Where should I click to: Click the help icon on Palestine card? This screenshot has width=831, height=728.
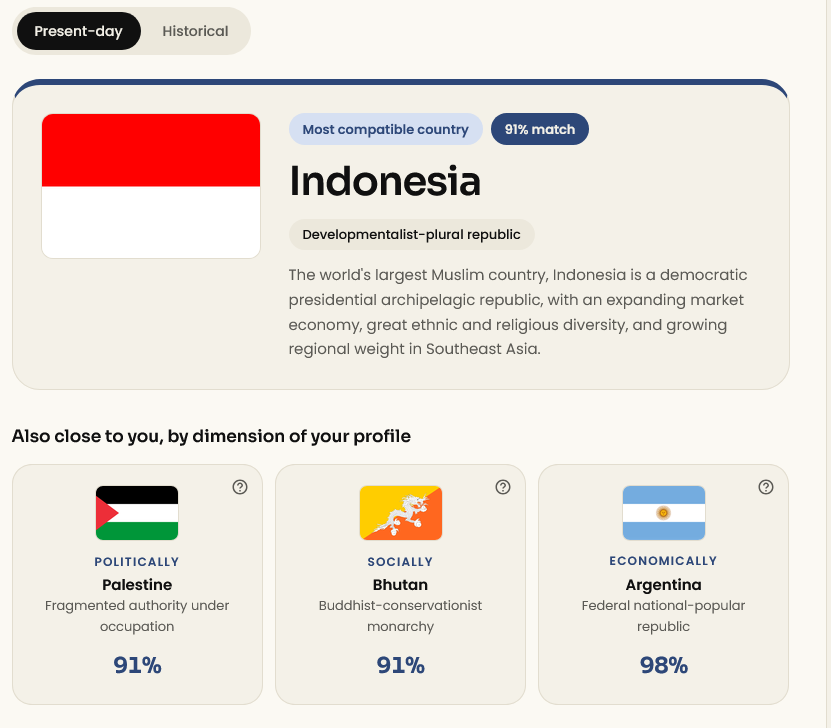pos(240,487)
